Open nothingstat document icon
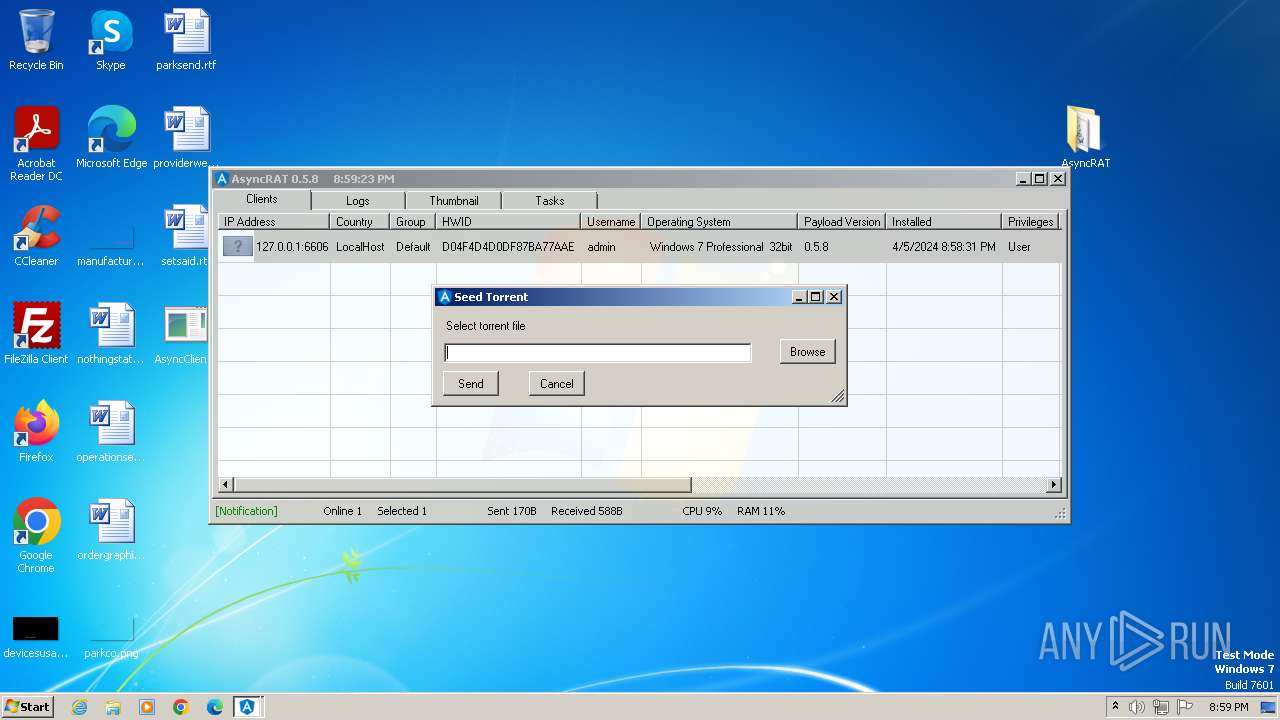 coord(111,334)
